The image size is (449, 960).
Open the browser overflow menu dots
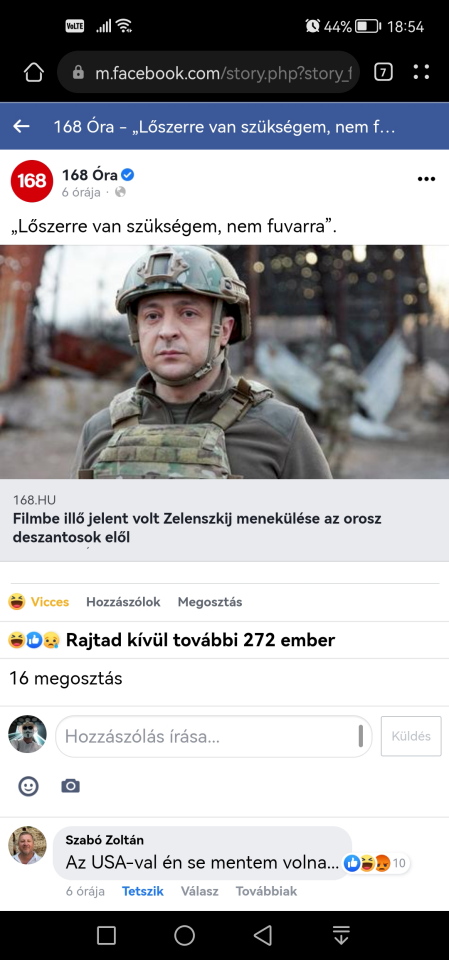(421, 73)
